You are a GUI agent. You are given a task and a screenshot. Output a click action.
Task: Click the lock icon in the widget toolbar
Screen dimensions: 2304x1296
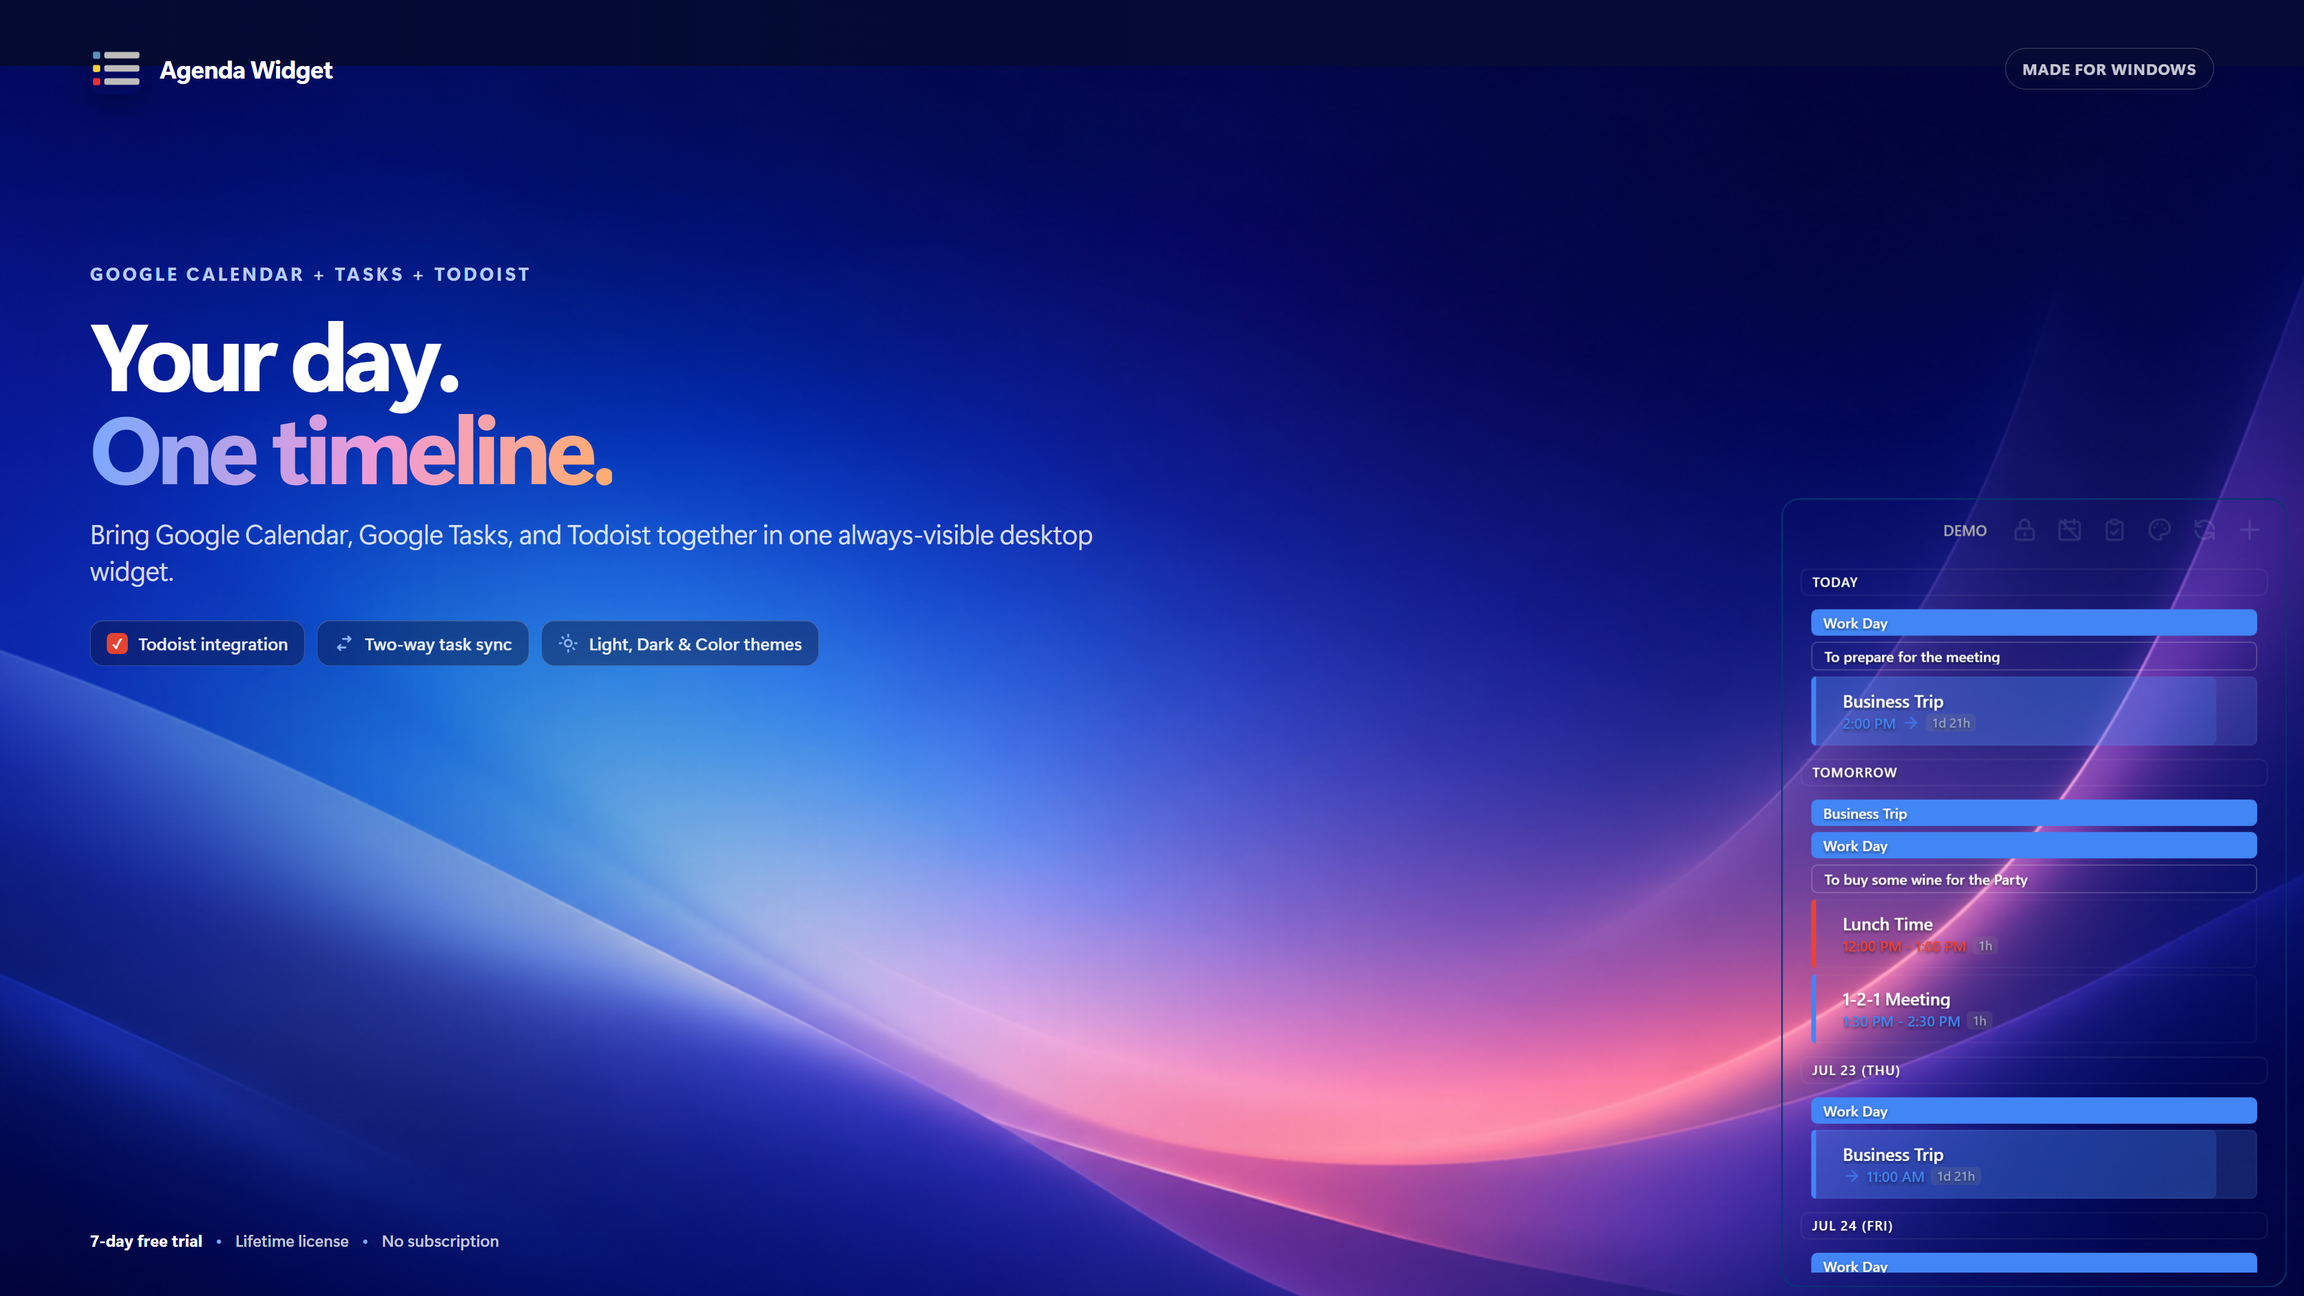(x=2024, y=530)
